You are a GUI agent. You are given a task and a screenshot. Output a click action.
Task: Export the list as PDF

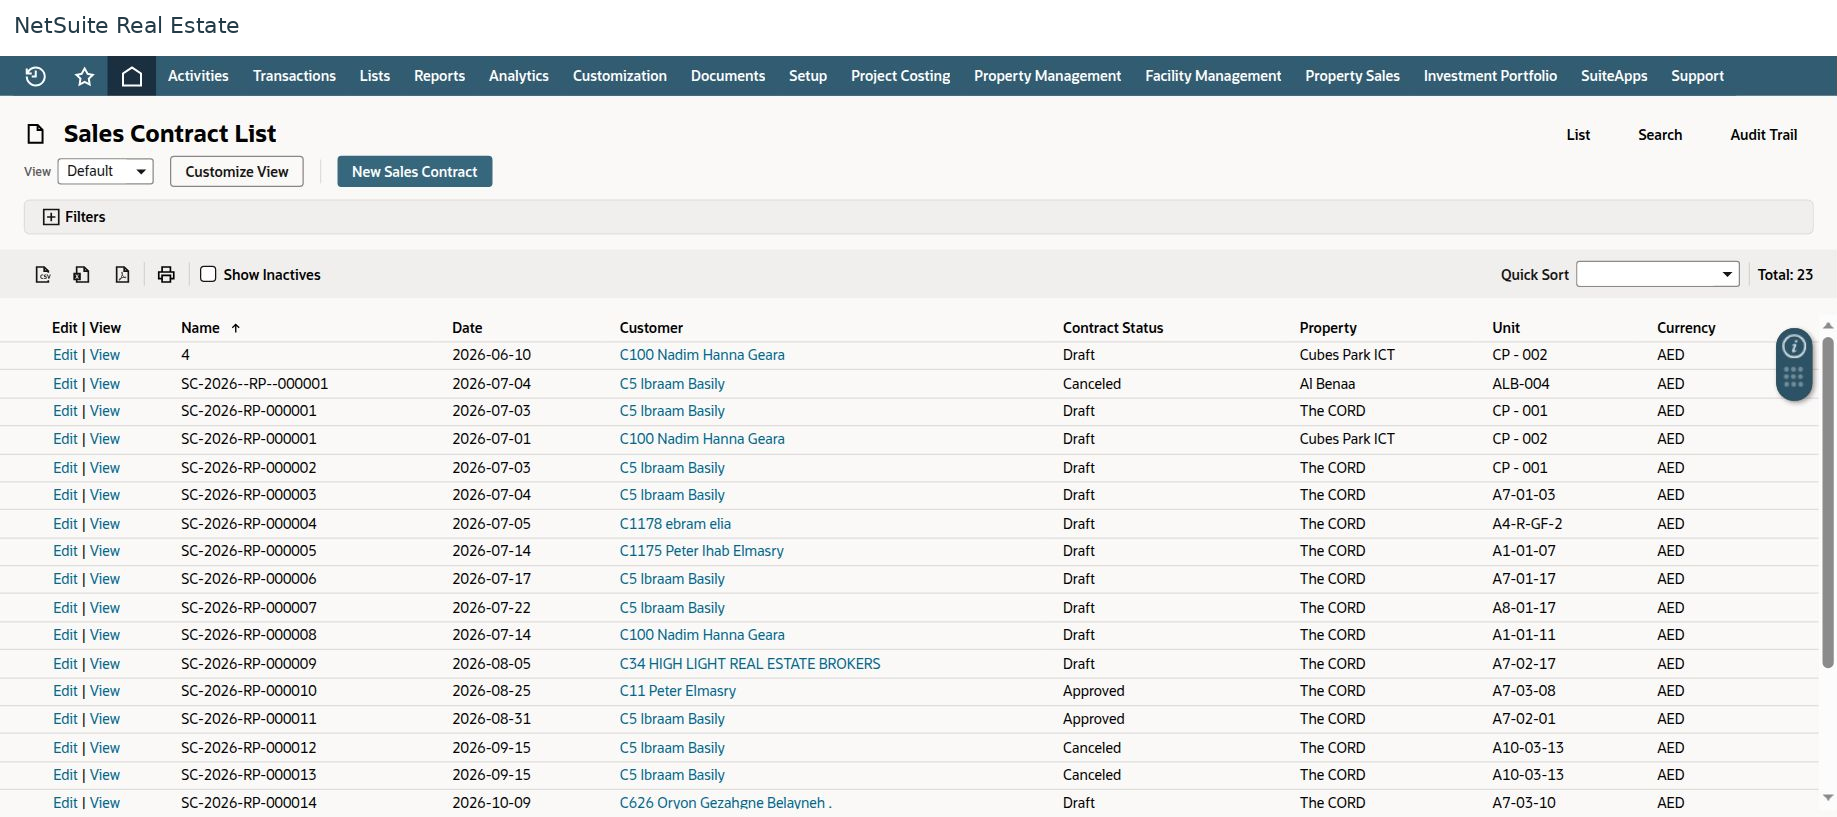pos(122,274)
